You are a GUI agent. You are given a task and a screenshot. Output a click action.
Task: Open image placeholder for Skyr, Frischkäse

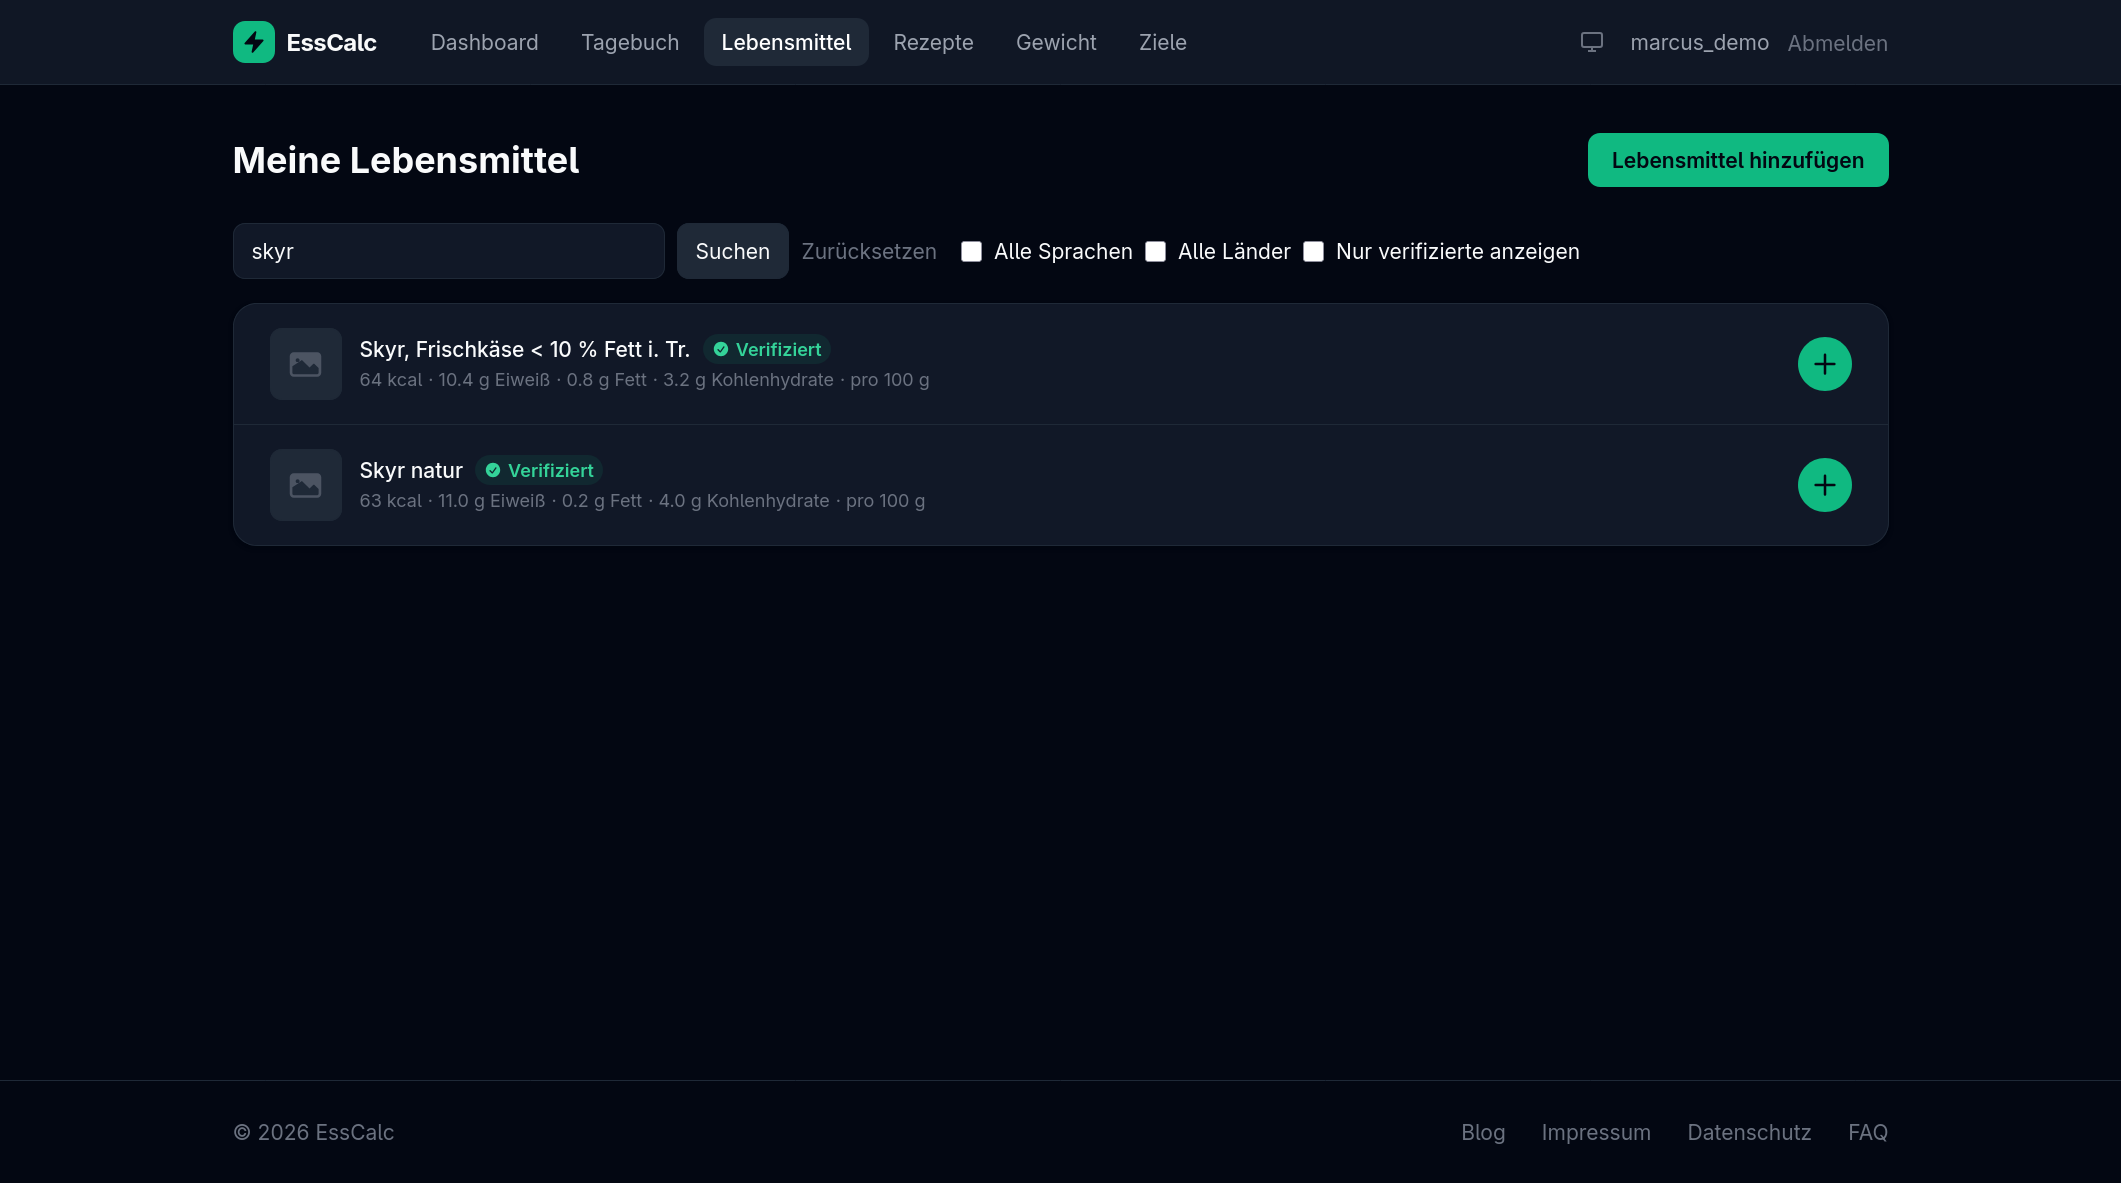(306, 364)
